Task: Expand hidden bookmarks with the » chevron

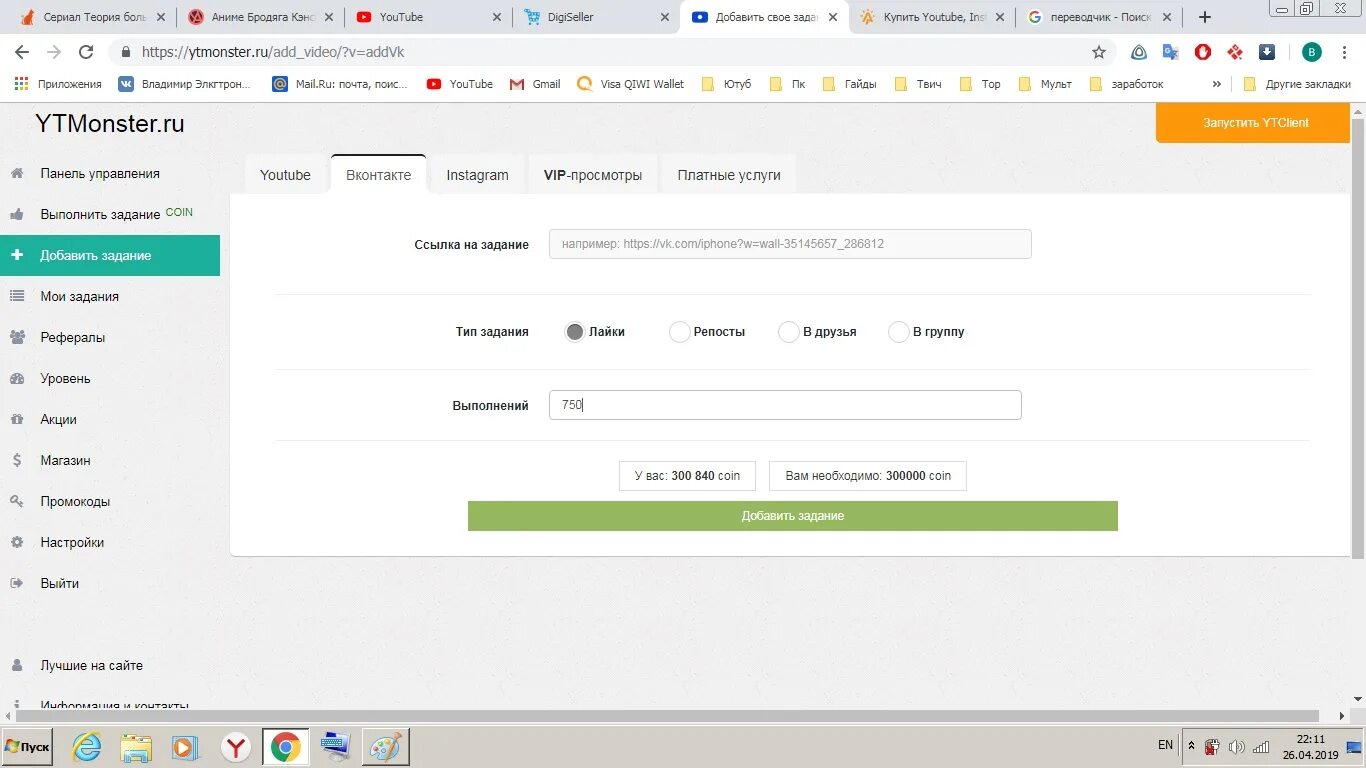Action: 1217,84
